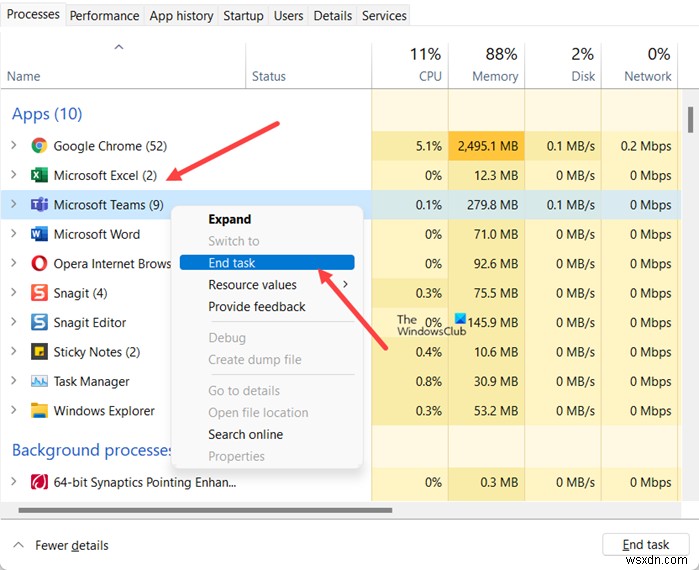Click the Windows Explorer folder icon
Viewport: 699px width, 570px height.
click(x=39, y=411)
